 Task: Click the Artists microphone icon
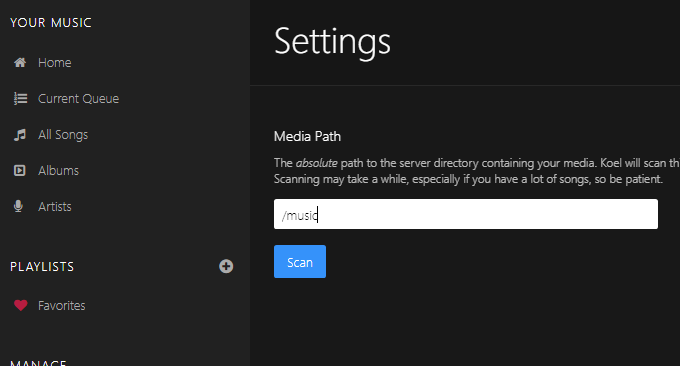point(18,206)
